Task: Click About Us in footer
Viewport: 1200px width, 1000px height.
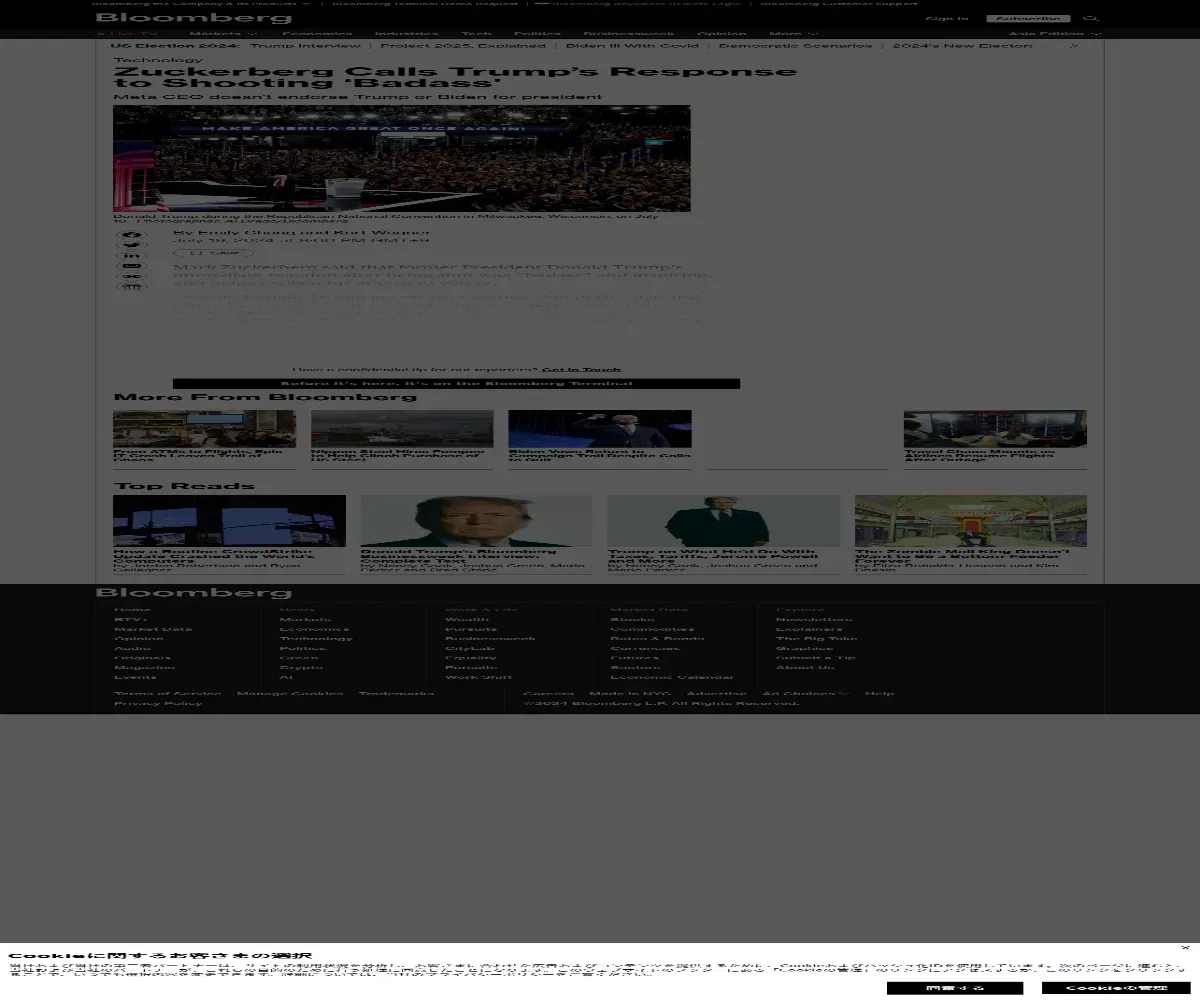Action: tap(806, 667)
